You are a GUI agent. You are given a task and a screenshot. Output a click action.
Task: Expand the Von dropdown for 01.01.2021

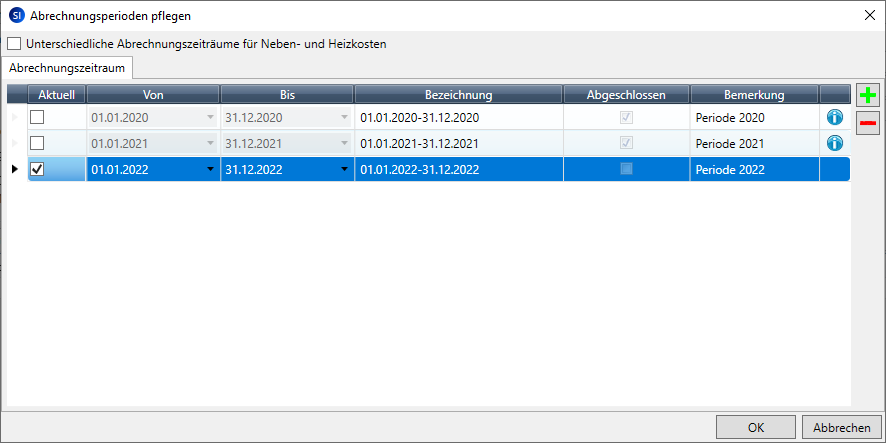pos(210,143)
